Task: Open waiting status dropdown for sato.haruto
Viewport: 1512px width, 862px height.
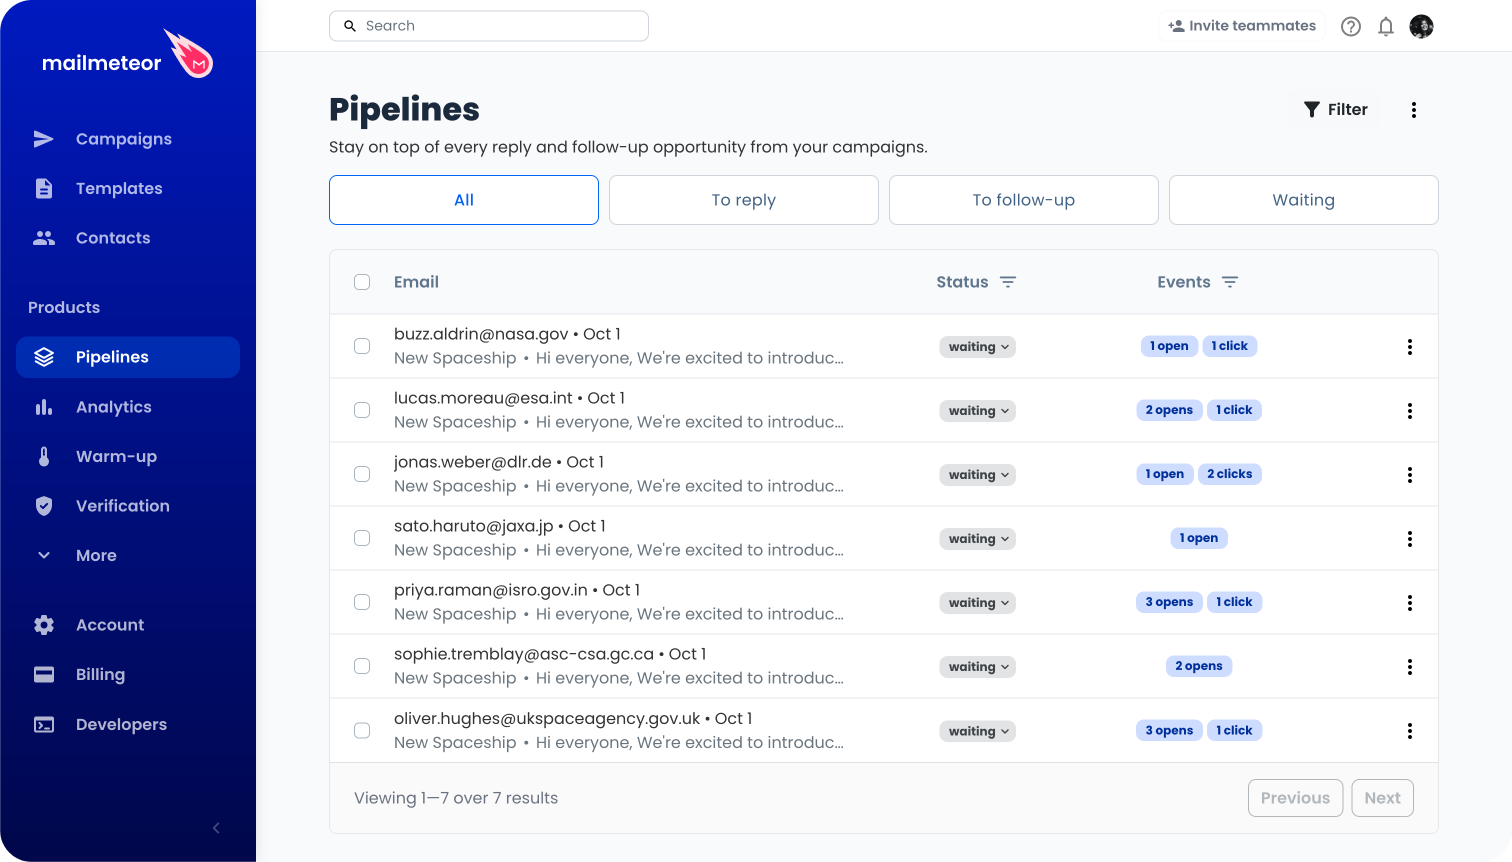Action: point(977,539)
